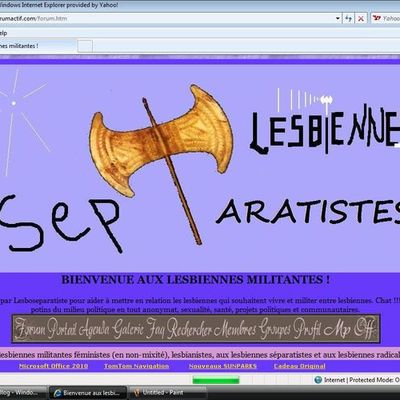Open the Help menu

3,33
